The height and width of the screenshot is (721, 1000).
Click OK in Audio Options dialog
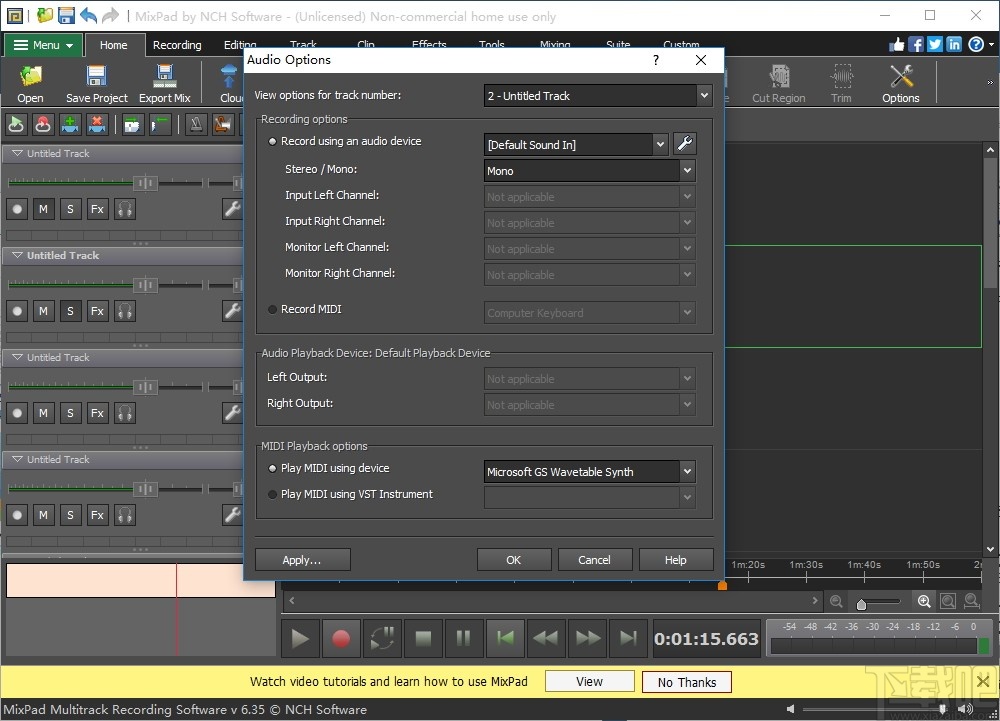pos(513,560)
